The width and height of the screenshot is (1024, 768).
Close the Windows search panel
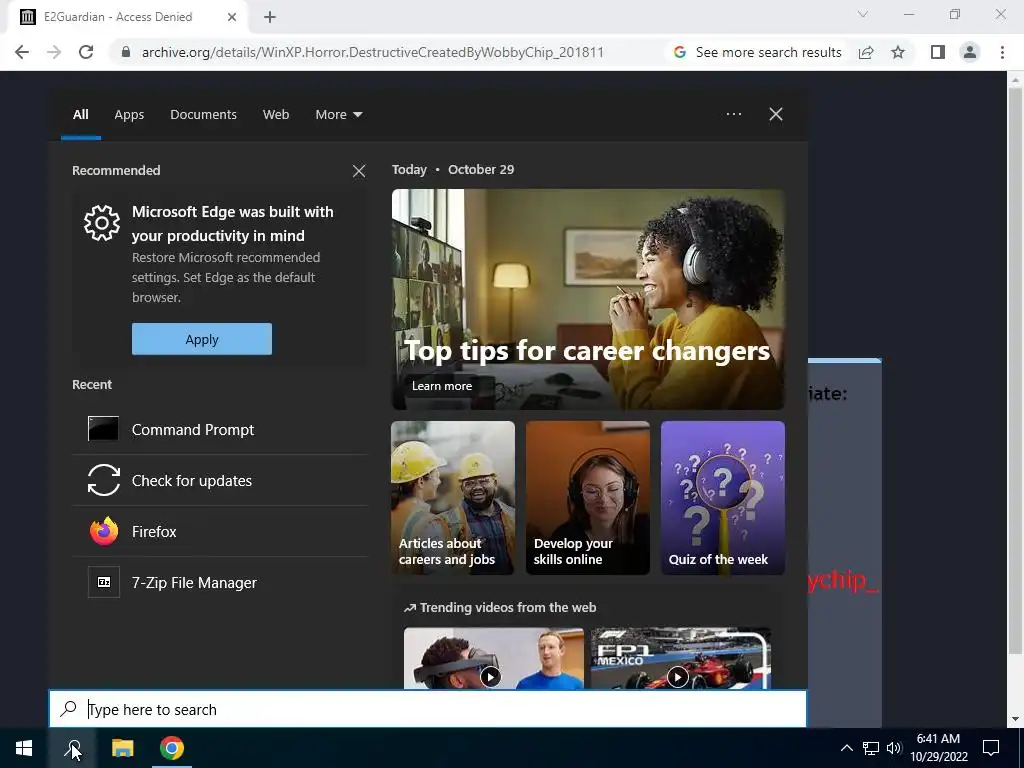(775, 114)
